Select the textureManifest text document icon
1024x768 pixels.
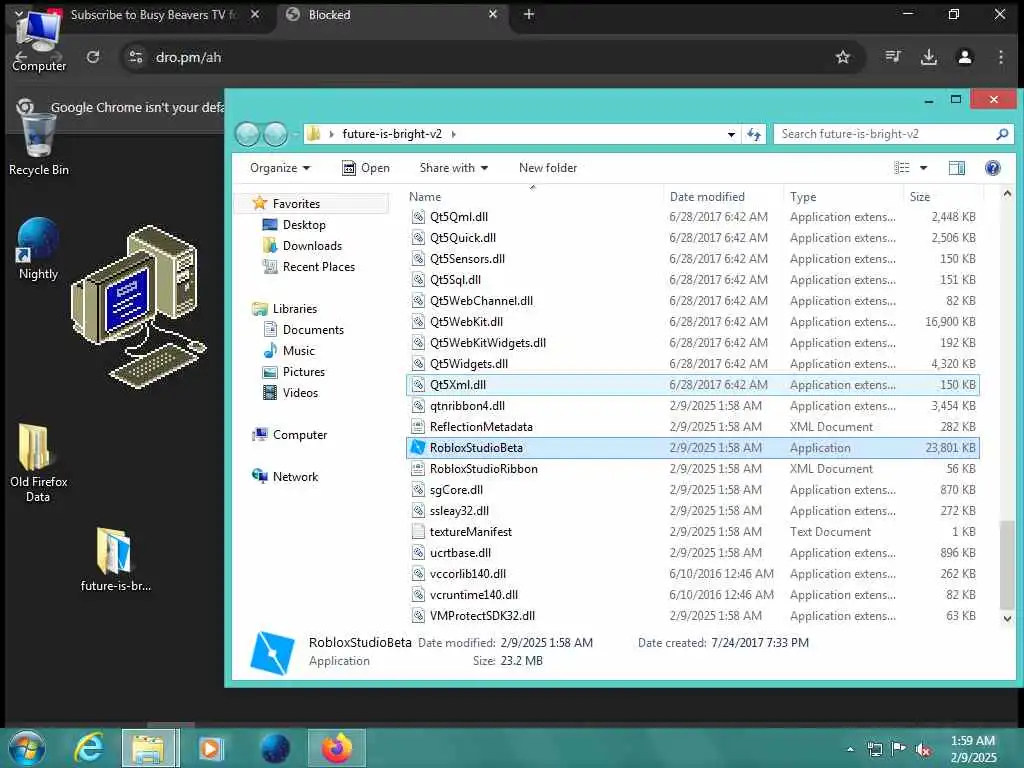[418, 532]
